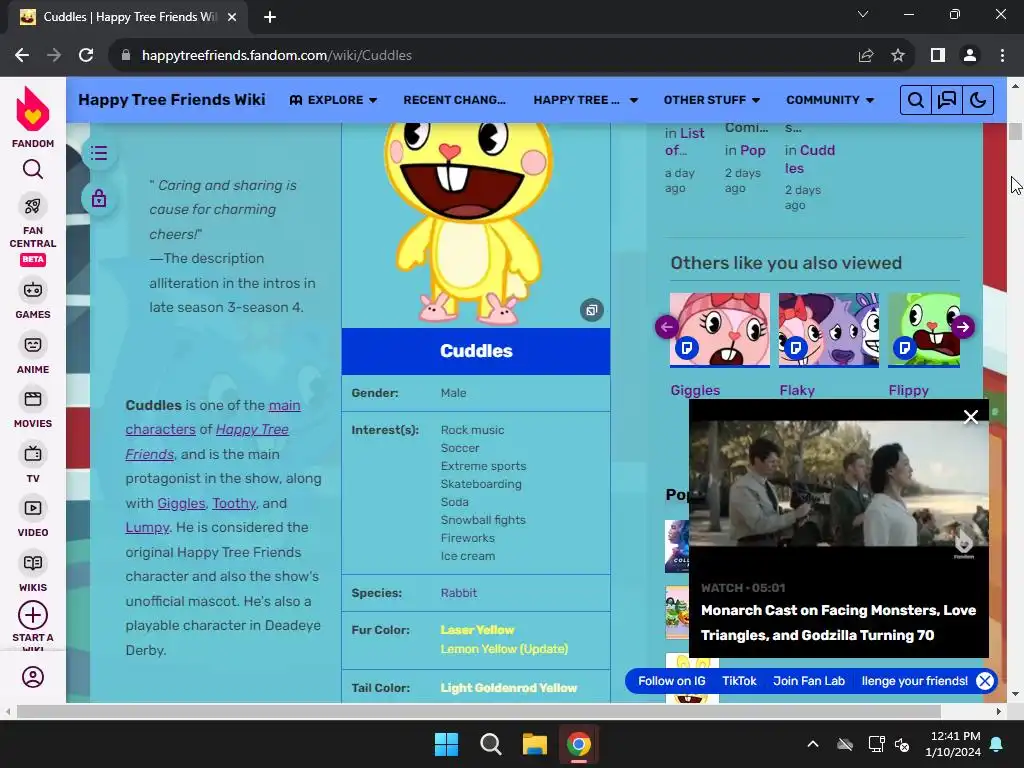Go back to the previous page
This screenshot has width=1024, height=768.
22,56
